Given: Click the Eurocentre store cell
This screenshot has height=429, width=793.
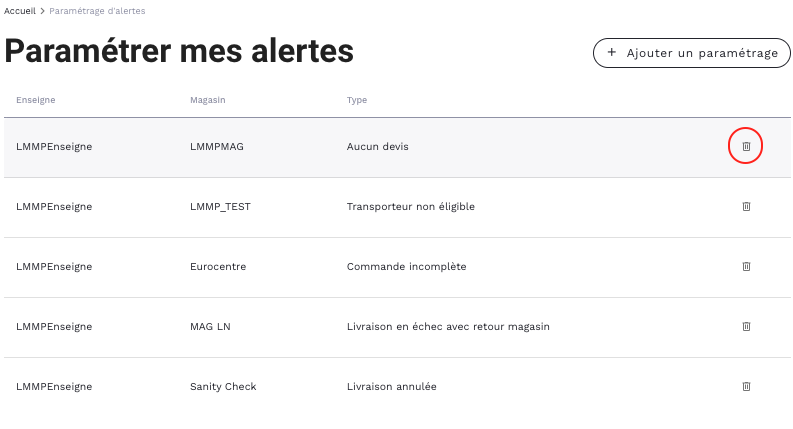Looking at the screenshot, I should [x=218, y=267].
